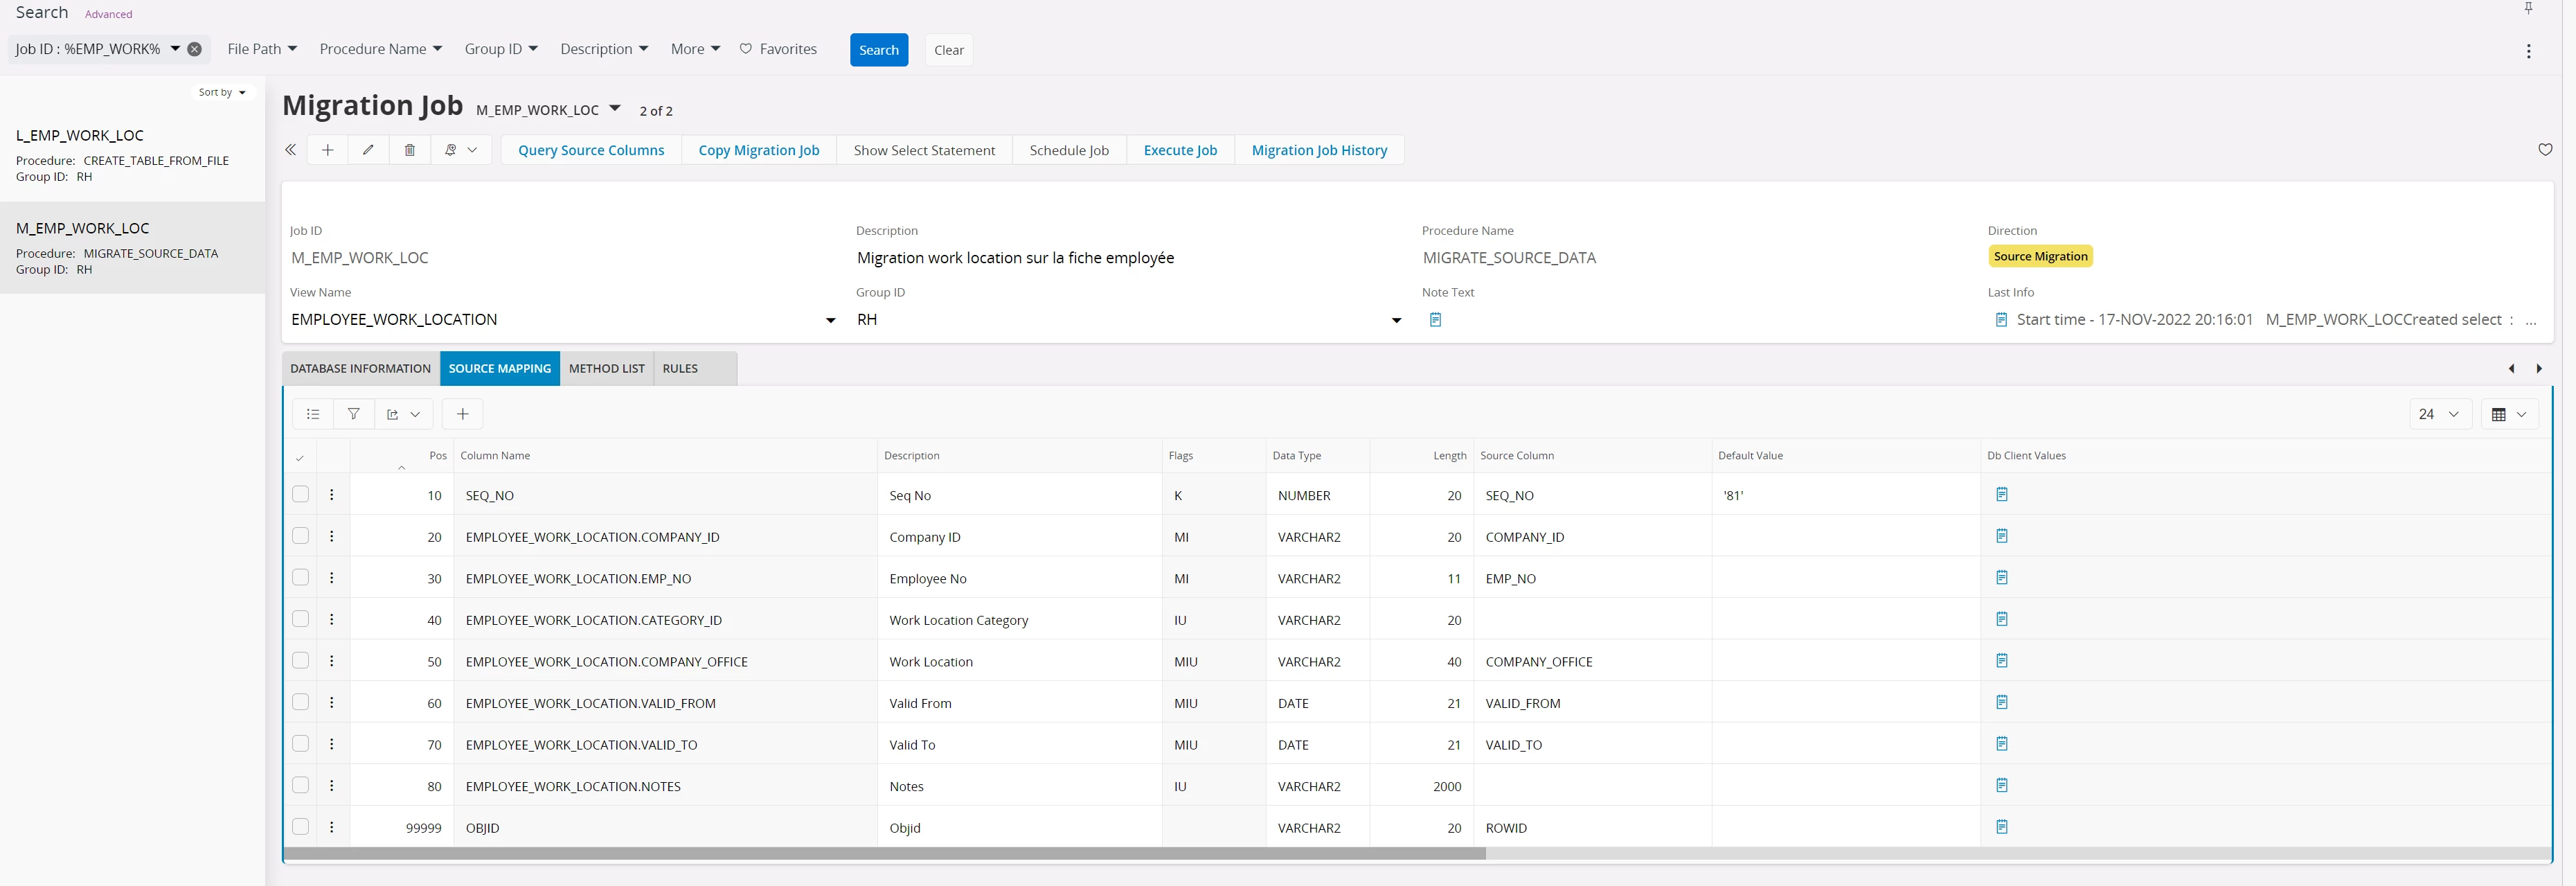2576x886 pixels.
Task: Switch to Database Information tab
Action: (360, 369)
